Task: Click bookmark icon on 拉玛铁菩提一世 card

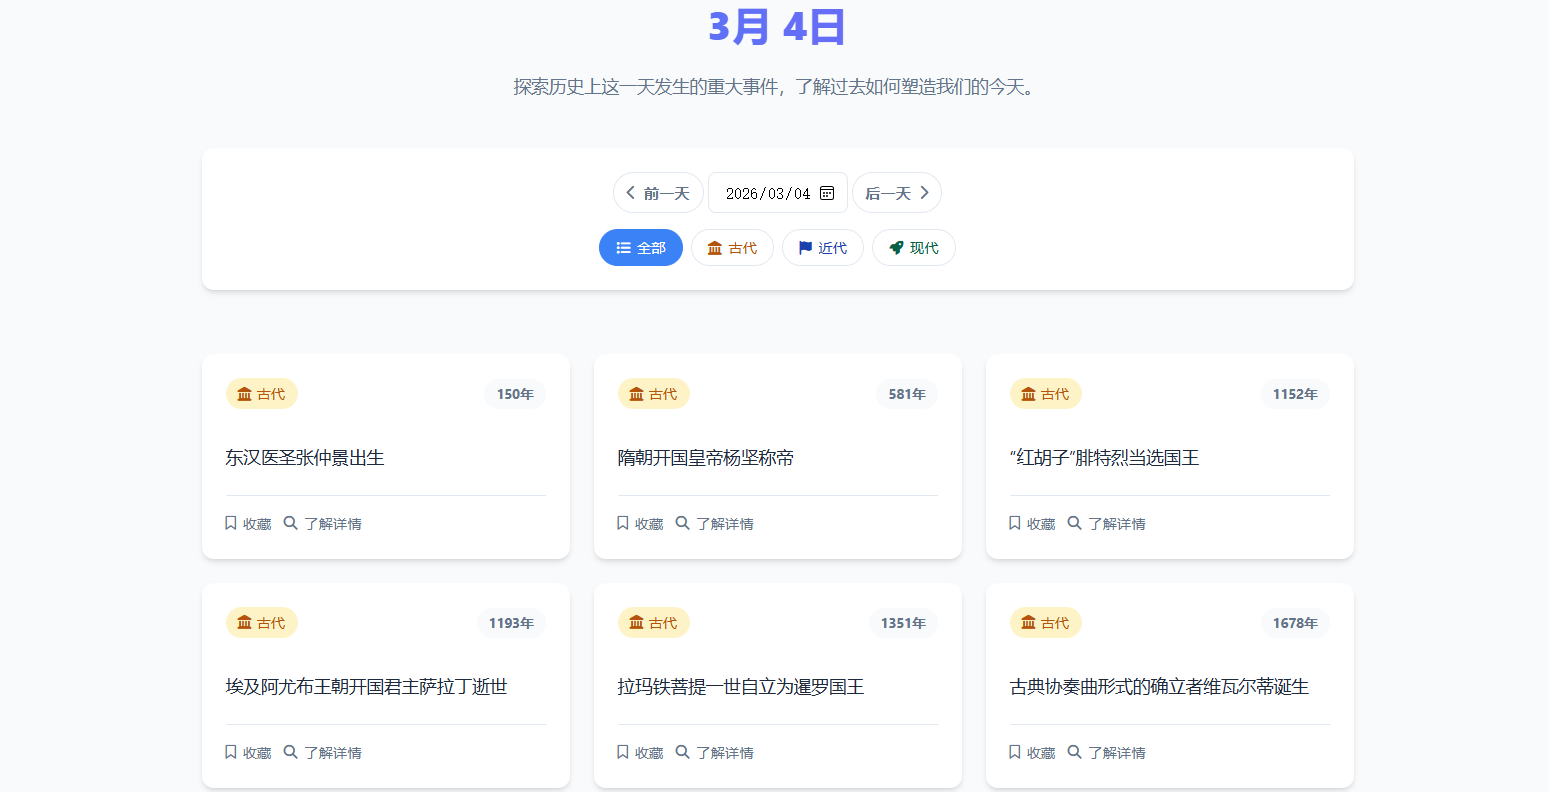Action: [x=623, y=752]
